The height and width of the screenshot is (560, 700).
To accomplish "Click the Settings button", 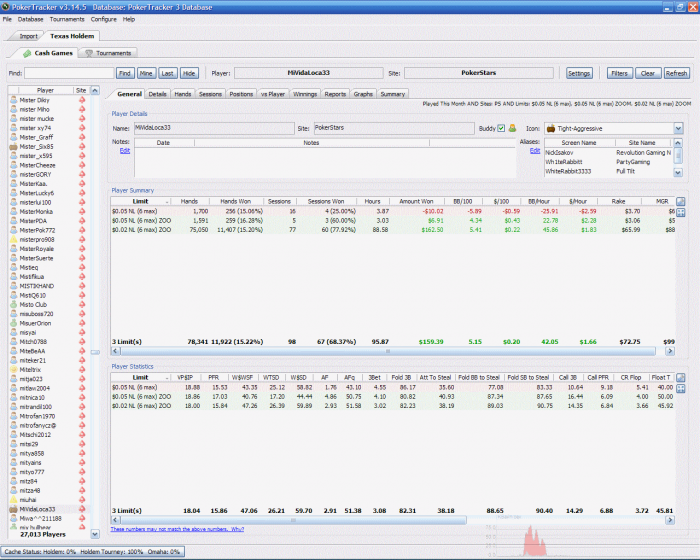I will (579, 73).
